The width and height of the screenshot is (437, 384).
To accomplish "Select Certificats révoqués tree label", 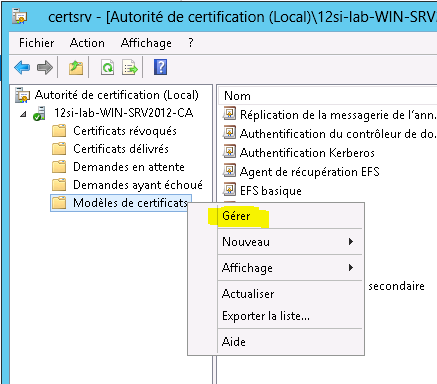I will pyautogui.click(x=125, y=131).
